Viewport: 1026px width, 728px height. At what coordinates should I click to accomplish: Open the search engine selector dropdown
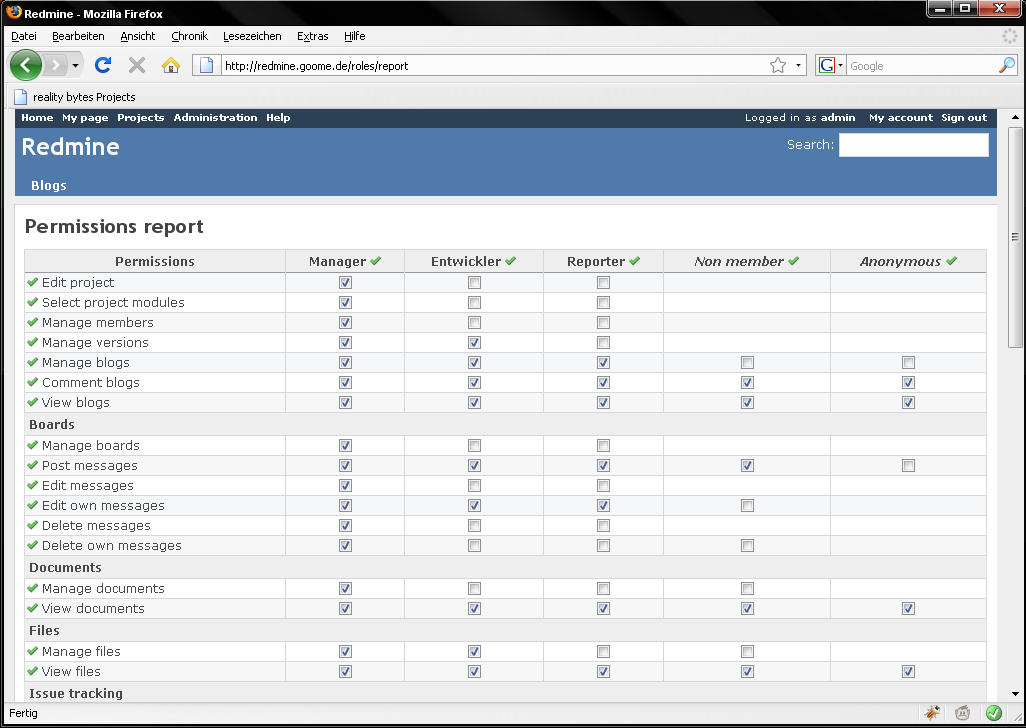[x=840, y=65]
